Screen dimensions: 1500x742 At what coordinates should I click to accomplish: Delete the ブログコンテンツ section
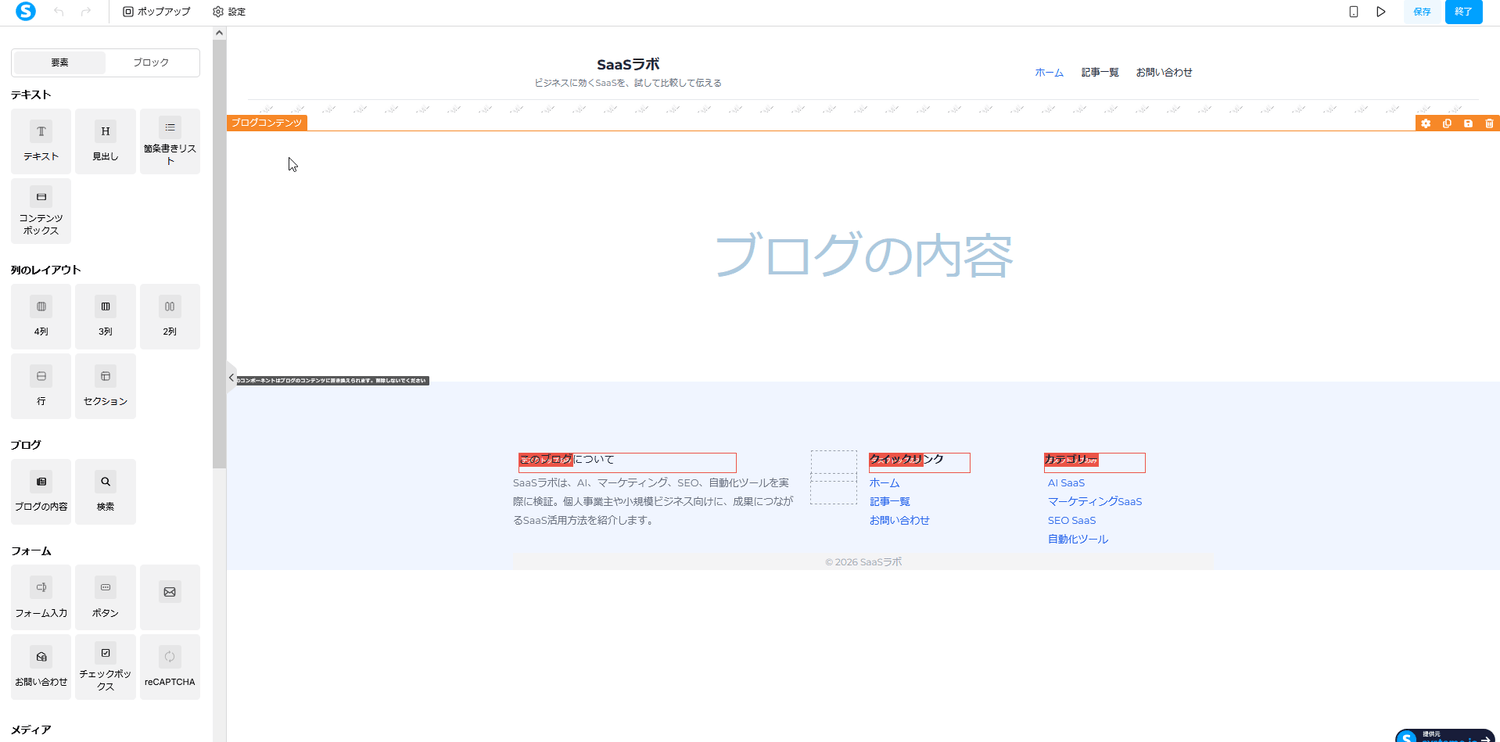tap(1489, 123)
